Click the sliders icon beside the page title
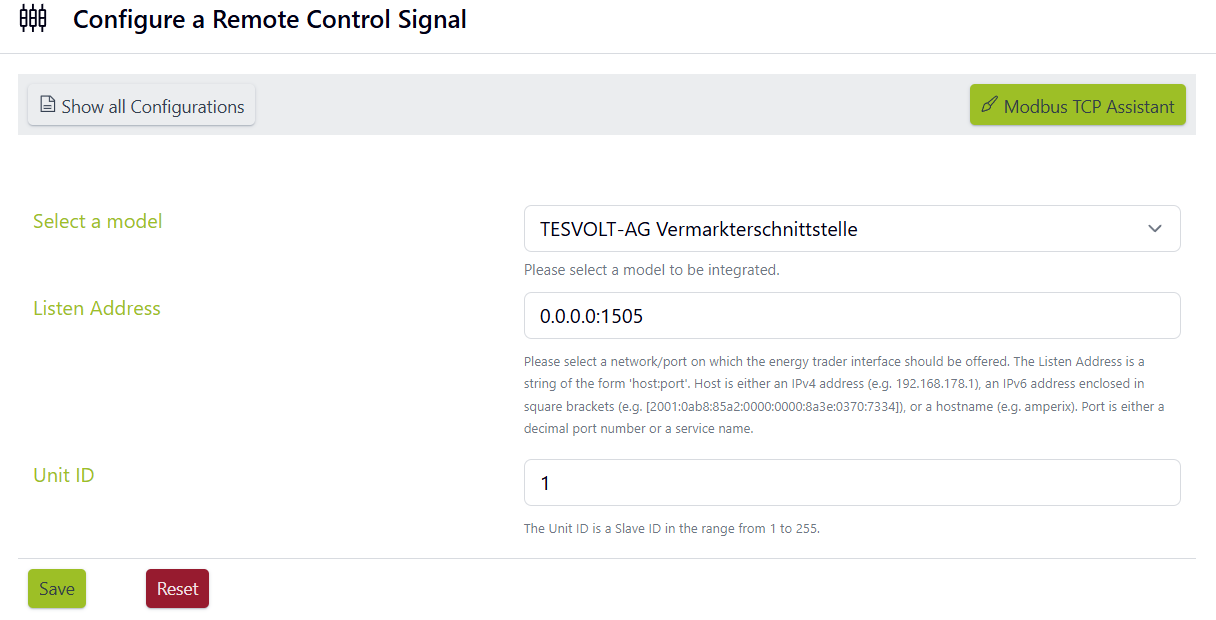1216x620 pixels. [x=33, y=19]
